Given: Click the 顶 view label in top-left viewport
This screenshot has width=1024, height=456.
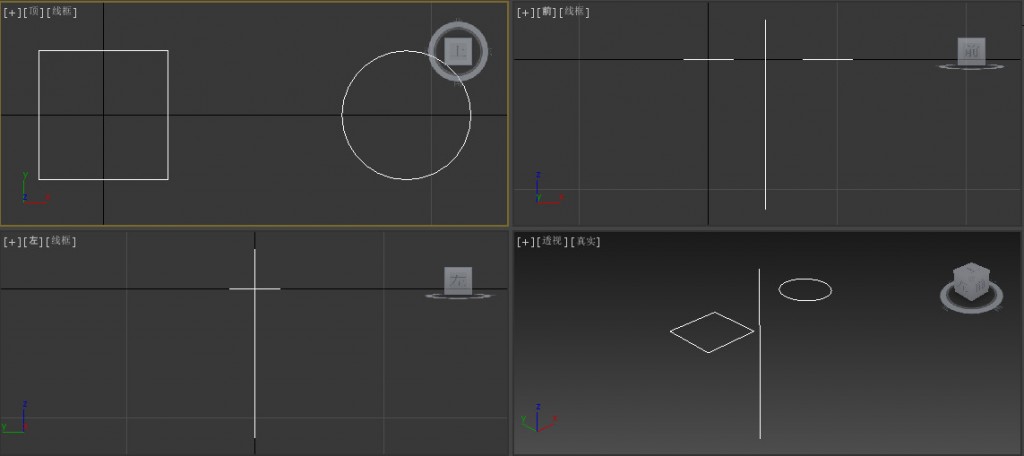Looking at the screenshot, I should pos(34,12).
